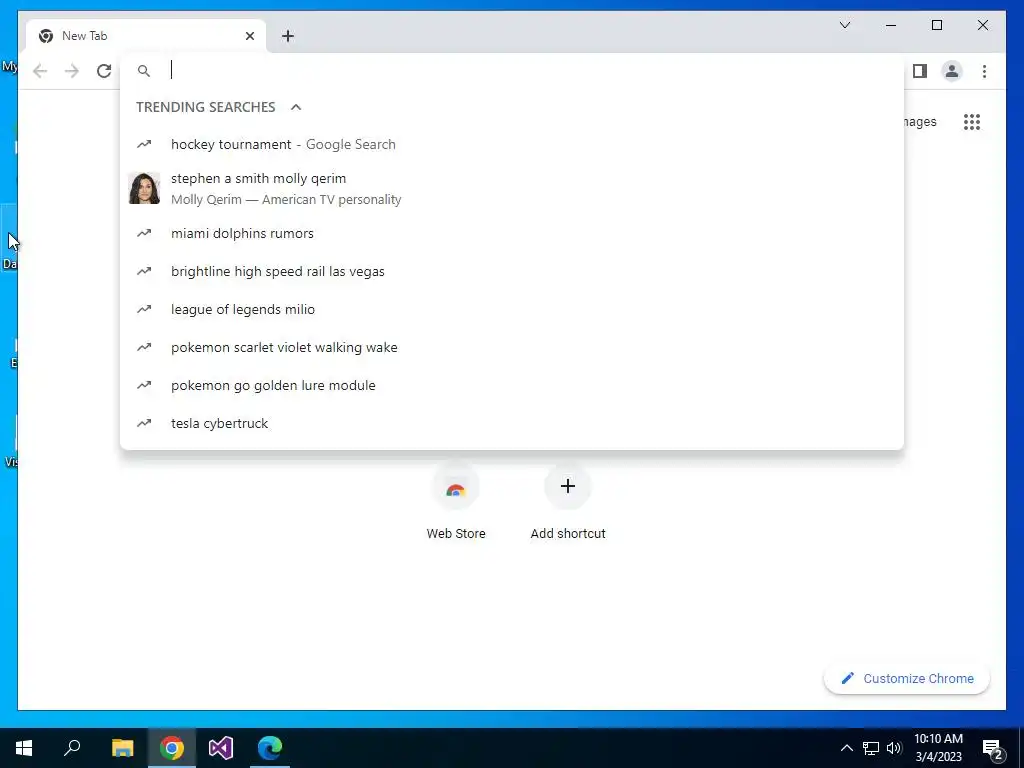The width and height of the screenshot is (1024, 768).
Task: Click the back navigation arrow
Action: pyautogui.click(x=40, y=71)
